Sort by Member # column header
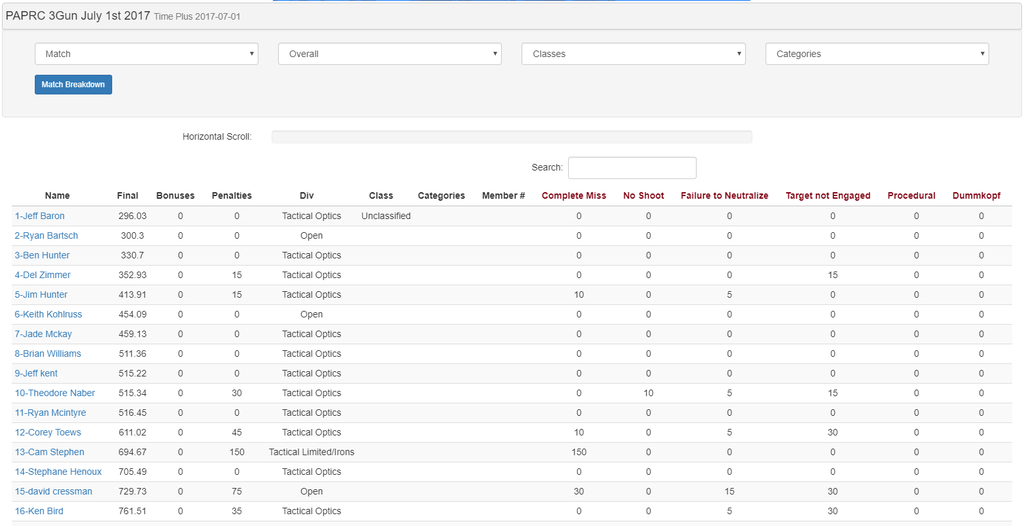The image size is (1024, 526). click(504, 195)
